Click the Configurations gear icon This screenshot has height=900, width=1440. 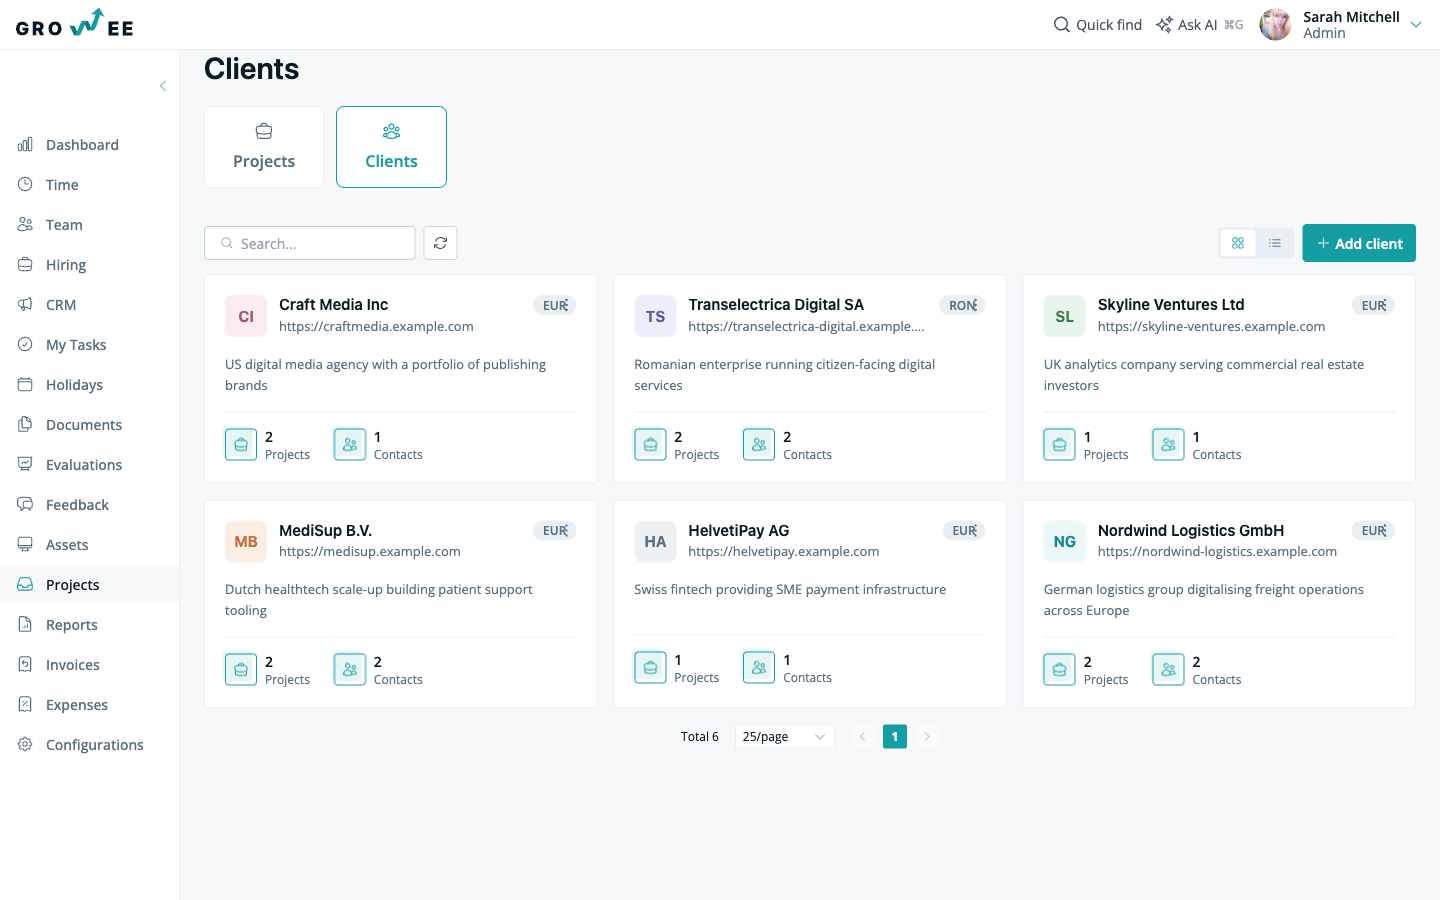pyautogui.click(x=25, y=744)
